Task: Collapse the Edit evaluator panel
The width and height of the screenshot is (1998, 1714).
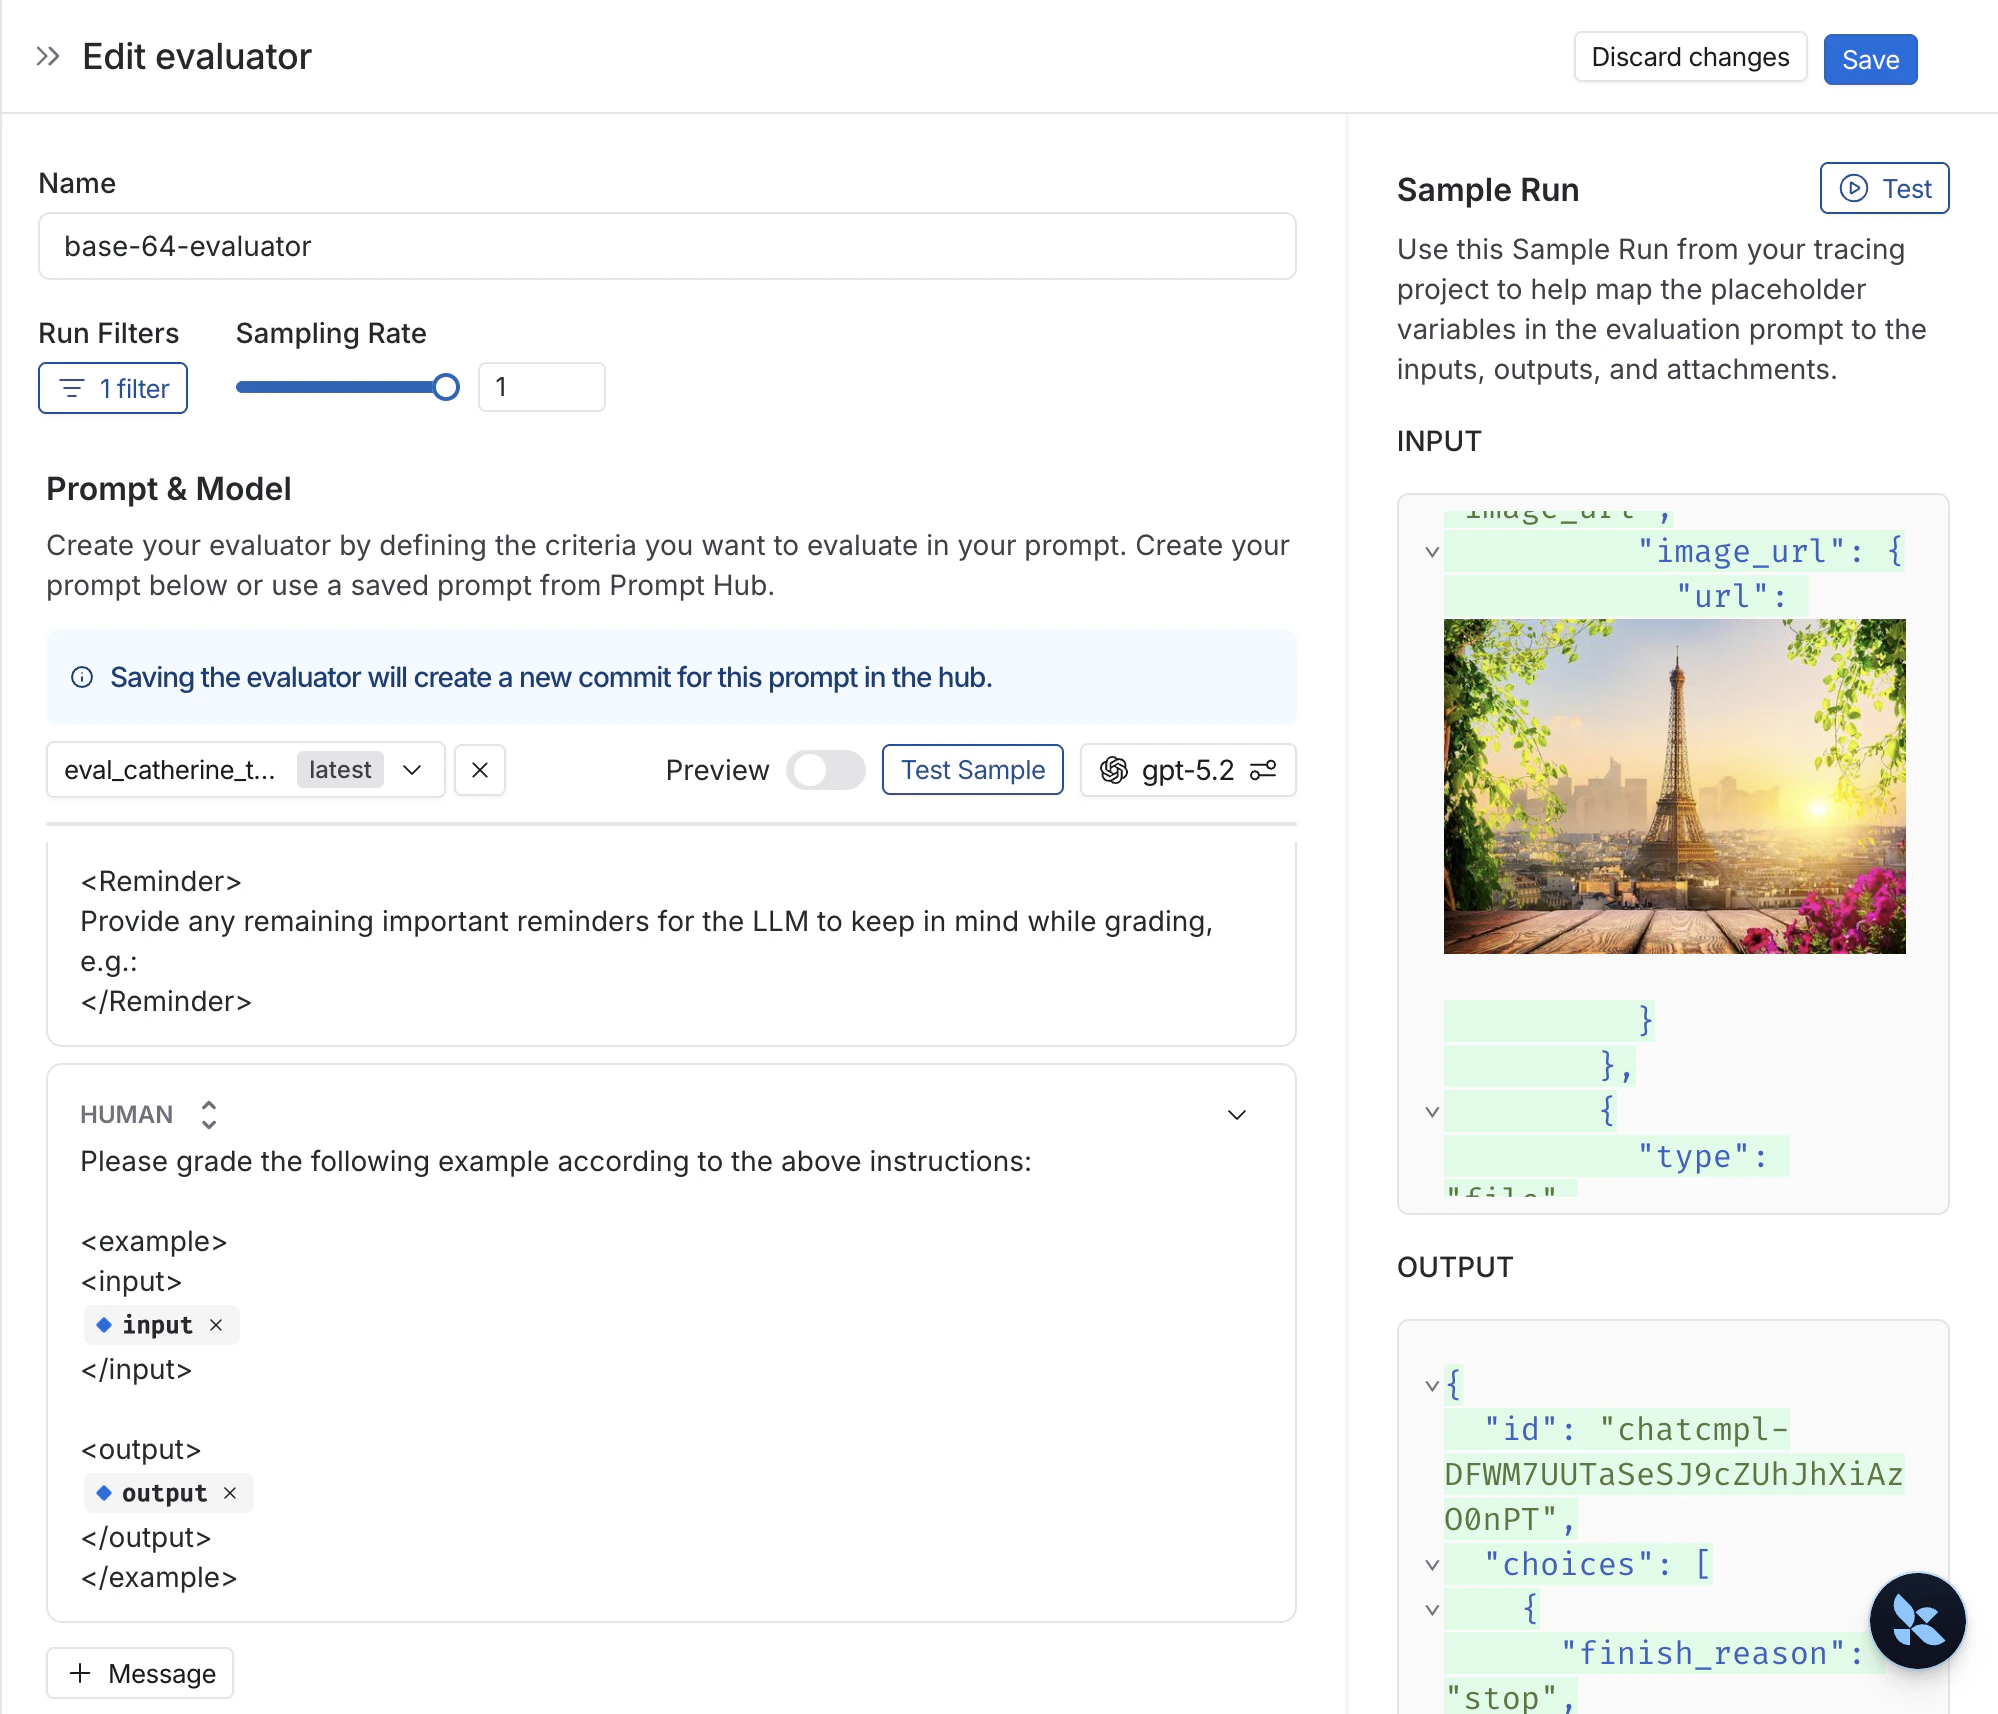Action: pyautogui.click(x=46, y=56)
